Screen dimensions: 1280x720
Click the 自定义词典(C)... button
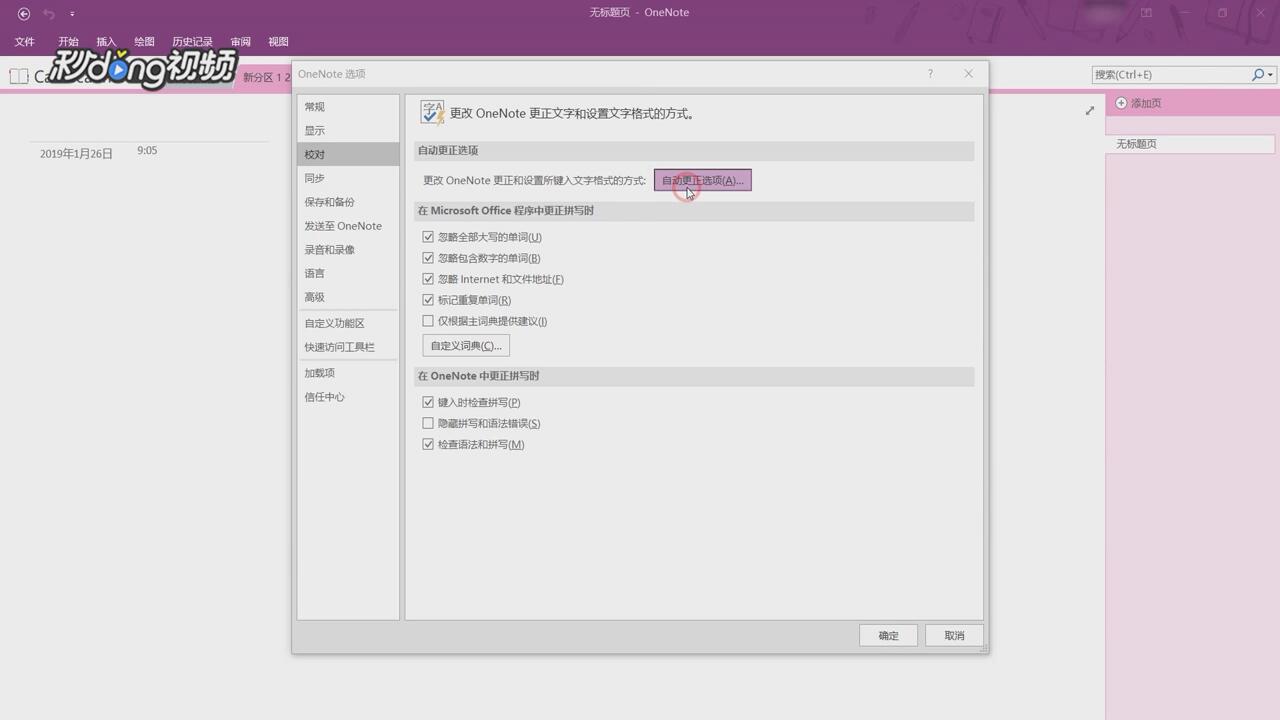(x=466, y=346)
